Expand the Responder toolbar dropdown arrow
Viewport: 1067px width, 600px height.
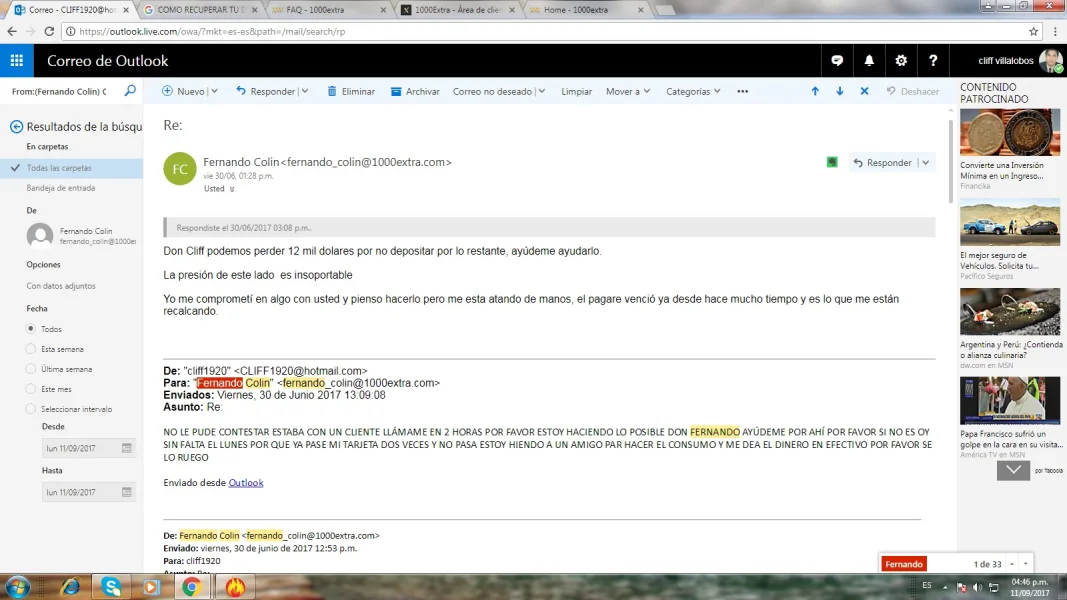[x=305, y=91]
